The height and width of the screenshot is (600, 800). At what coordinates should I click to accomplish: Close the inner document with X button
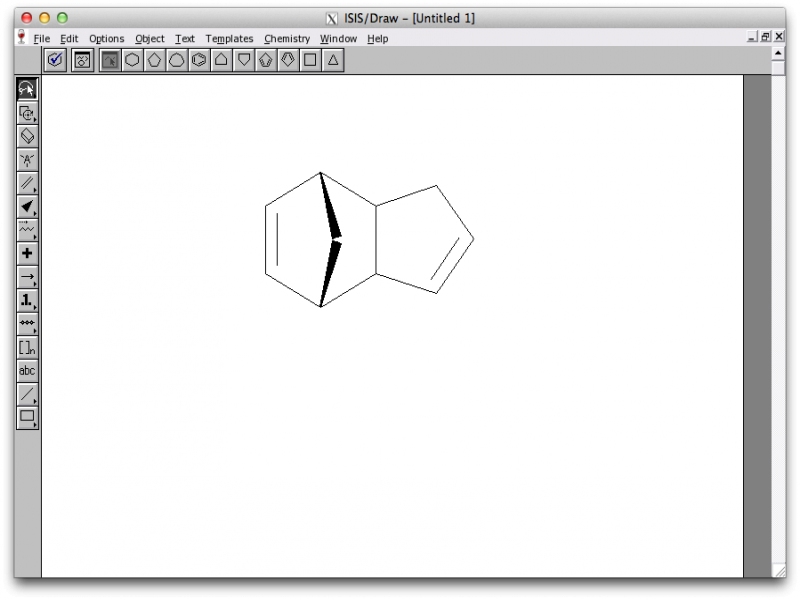click(x=779, y=36)
